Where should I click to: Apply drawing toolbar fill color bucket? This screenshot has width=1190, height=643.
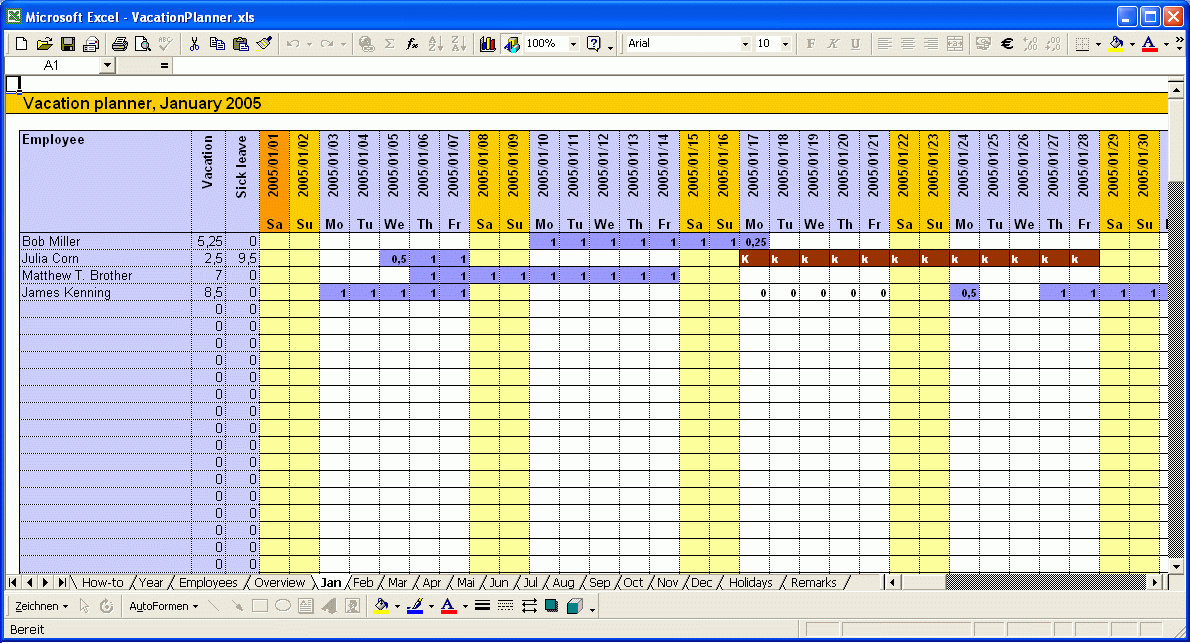click(x=381, y=606)
